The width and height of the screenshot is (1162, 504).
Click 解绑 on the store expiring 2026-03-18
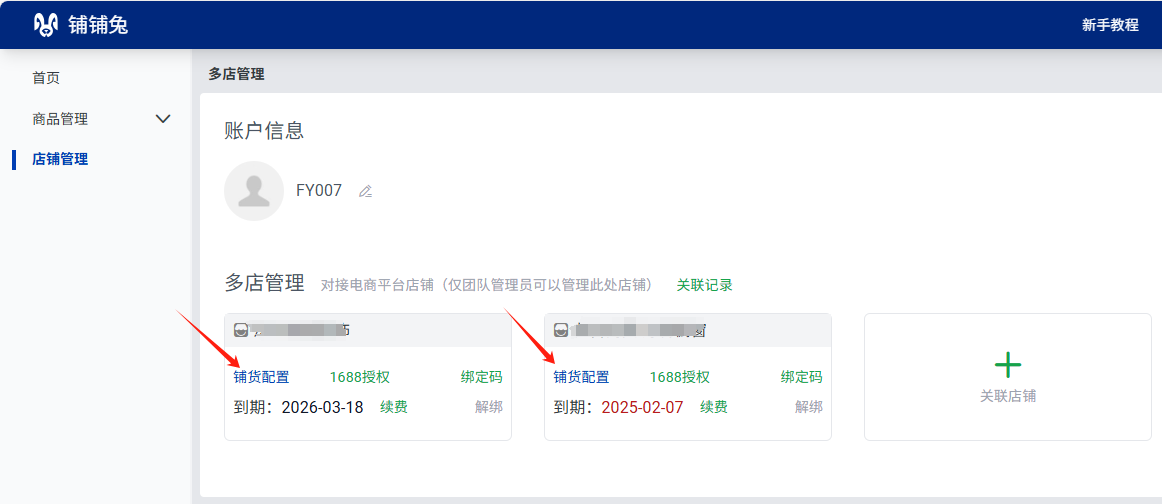[488, 407]
